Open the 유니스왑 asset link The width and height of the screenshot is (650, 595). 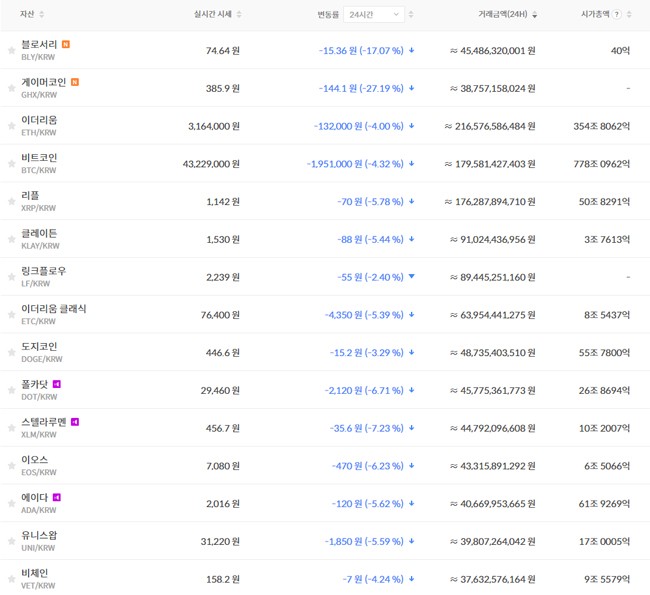pyautogui.click(x=39, y=535)
